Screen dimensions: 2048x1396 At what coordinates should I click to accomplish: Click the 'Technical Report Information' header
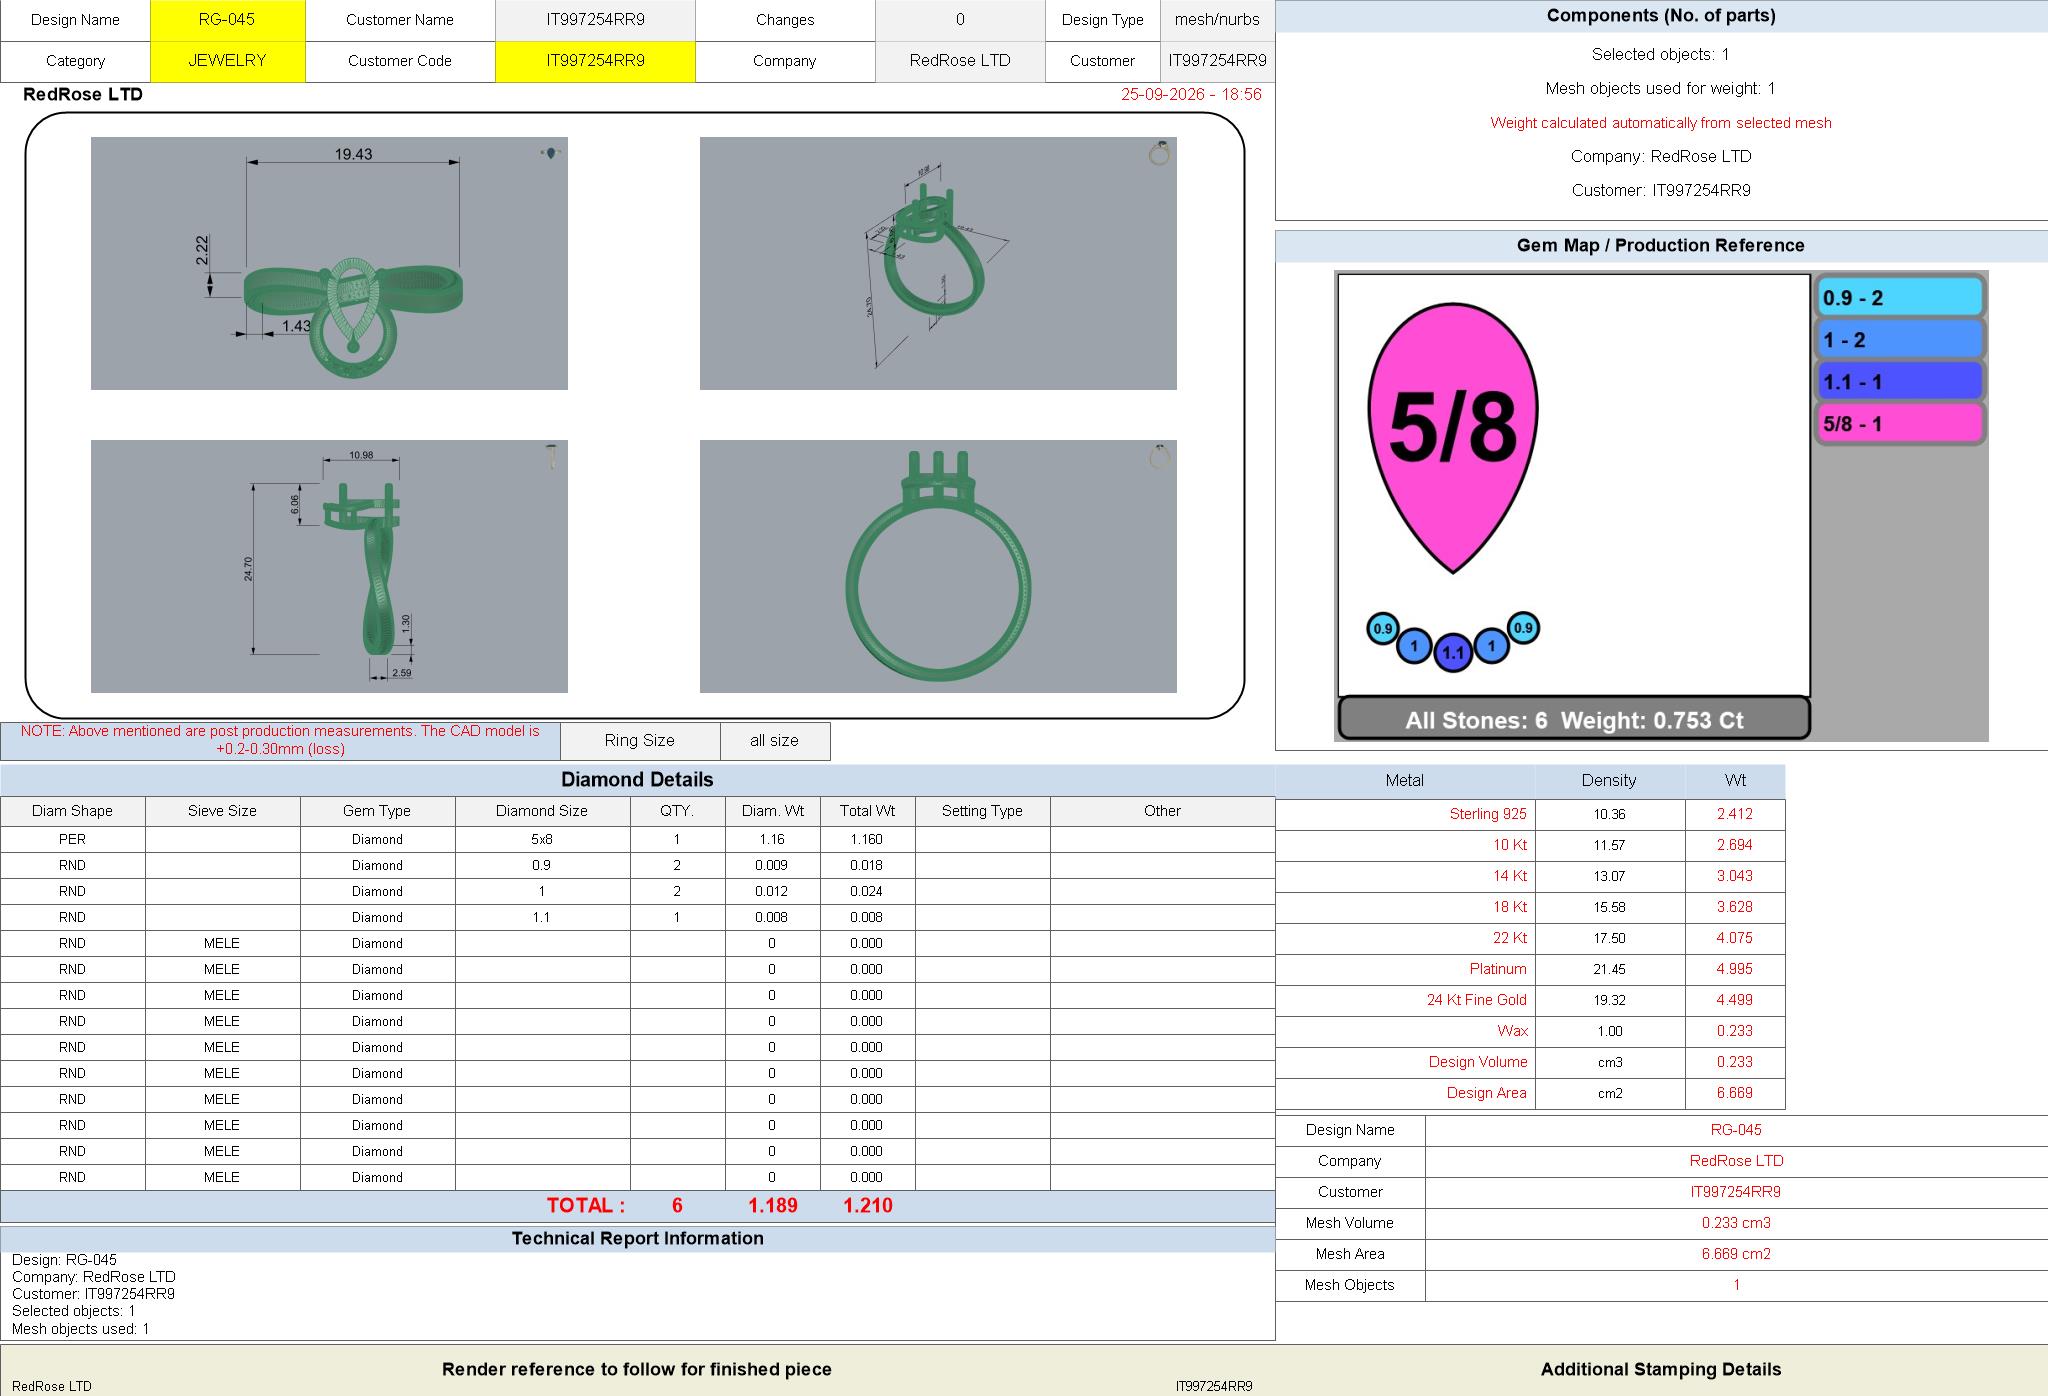[637, 1239]
